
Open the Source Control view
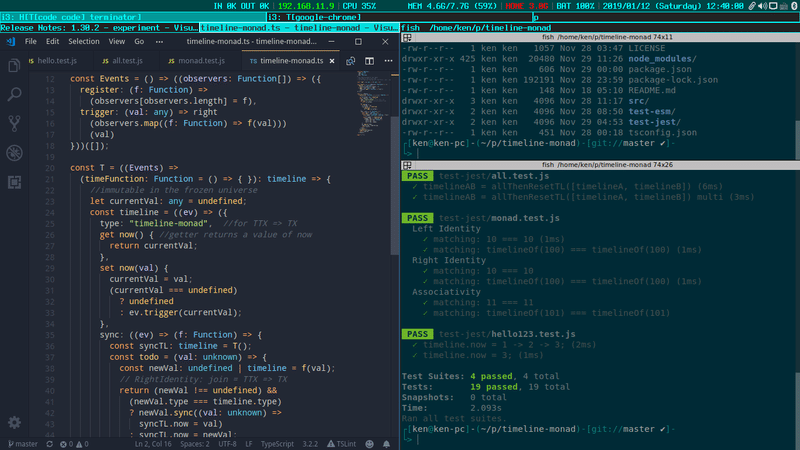pyautogui.click(x=14, y=123)
